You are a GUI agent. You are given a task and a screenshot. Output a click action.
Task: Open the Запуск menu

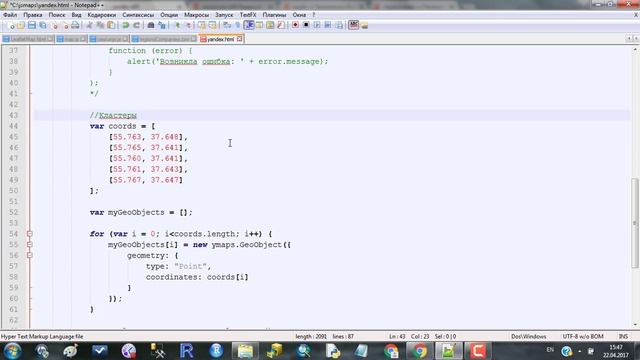tap(224, 15)
